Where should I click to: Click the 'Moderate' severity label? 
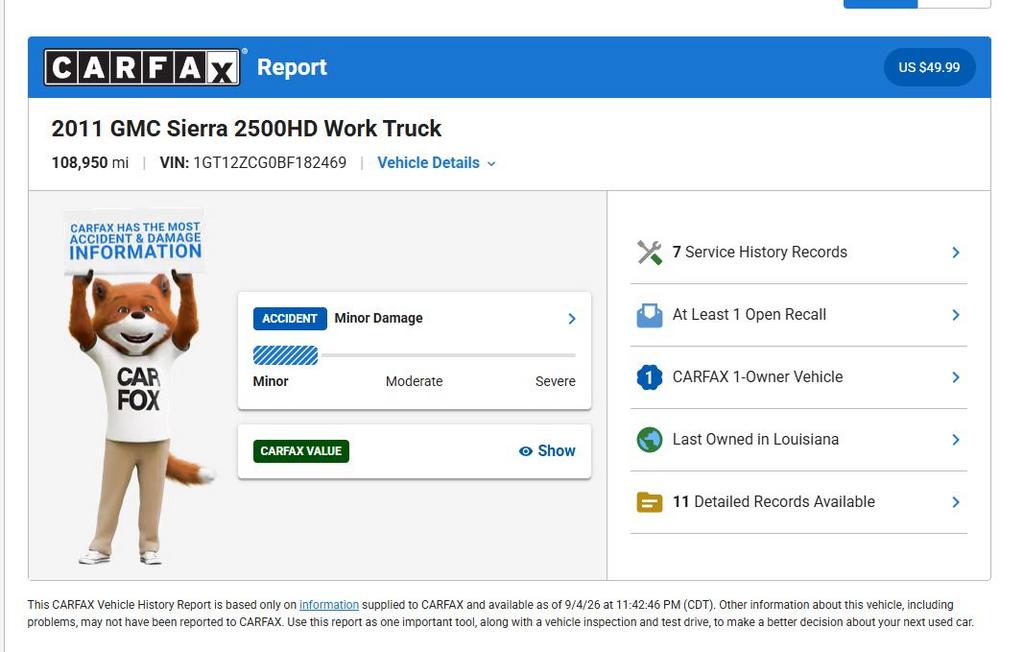pos(414,381)
